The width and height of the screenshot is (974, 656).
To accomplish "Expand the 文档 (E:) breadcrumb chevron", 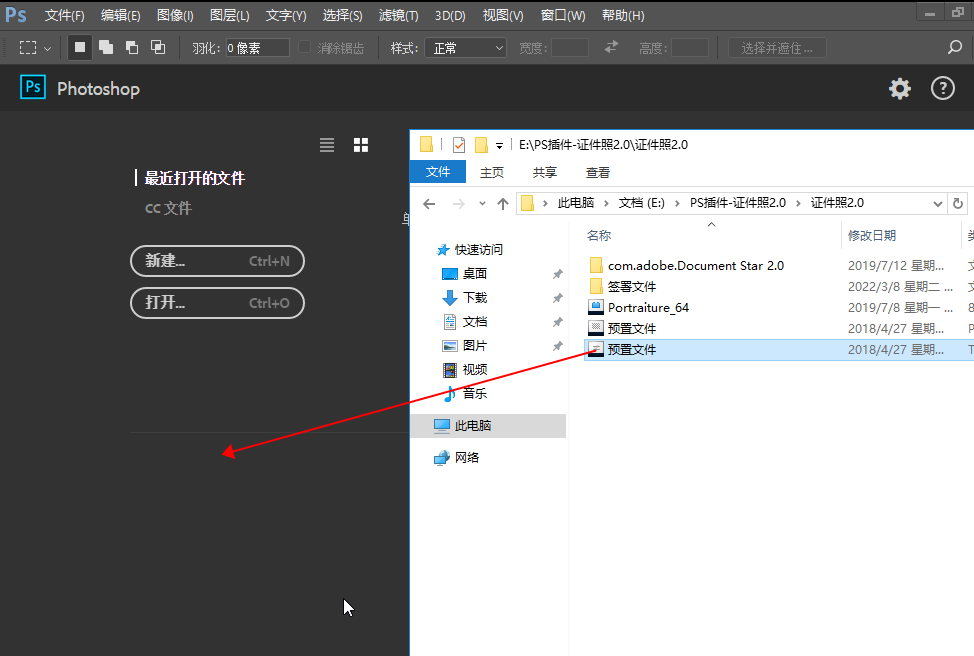I will point(677,203).
